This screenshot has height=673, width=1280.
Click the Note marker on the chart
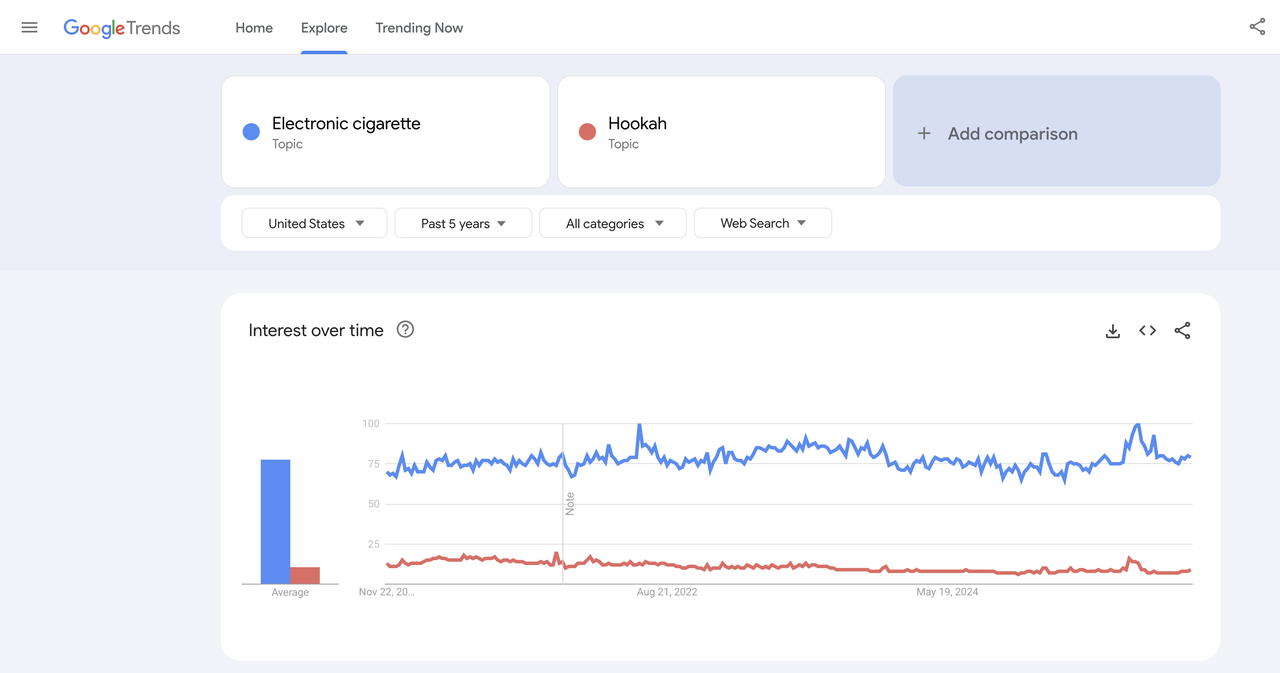click(x=570, y=503)
